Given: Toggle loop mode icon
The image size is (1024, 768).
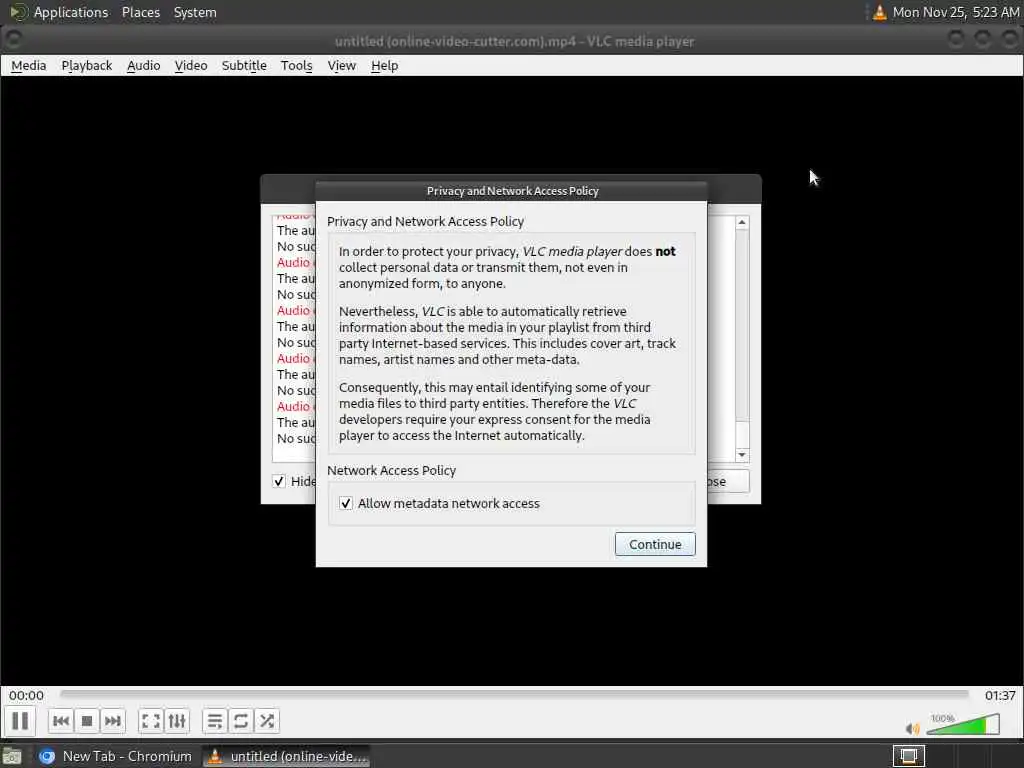Looking at the screenshot, I should pos(240,721).
